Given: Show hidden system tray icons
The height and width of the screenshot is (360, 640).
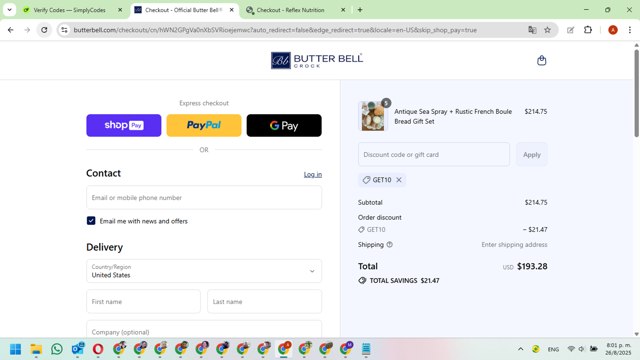Looking at the screenshot, I should point(520,349).
